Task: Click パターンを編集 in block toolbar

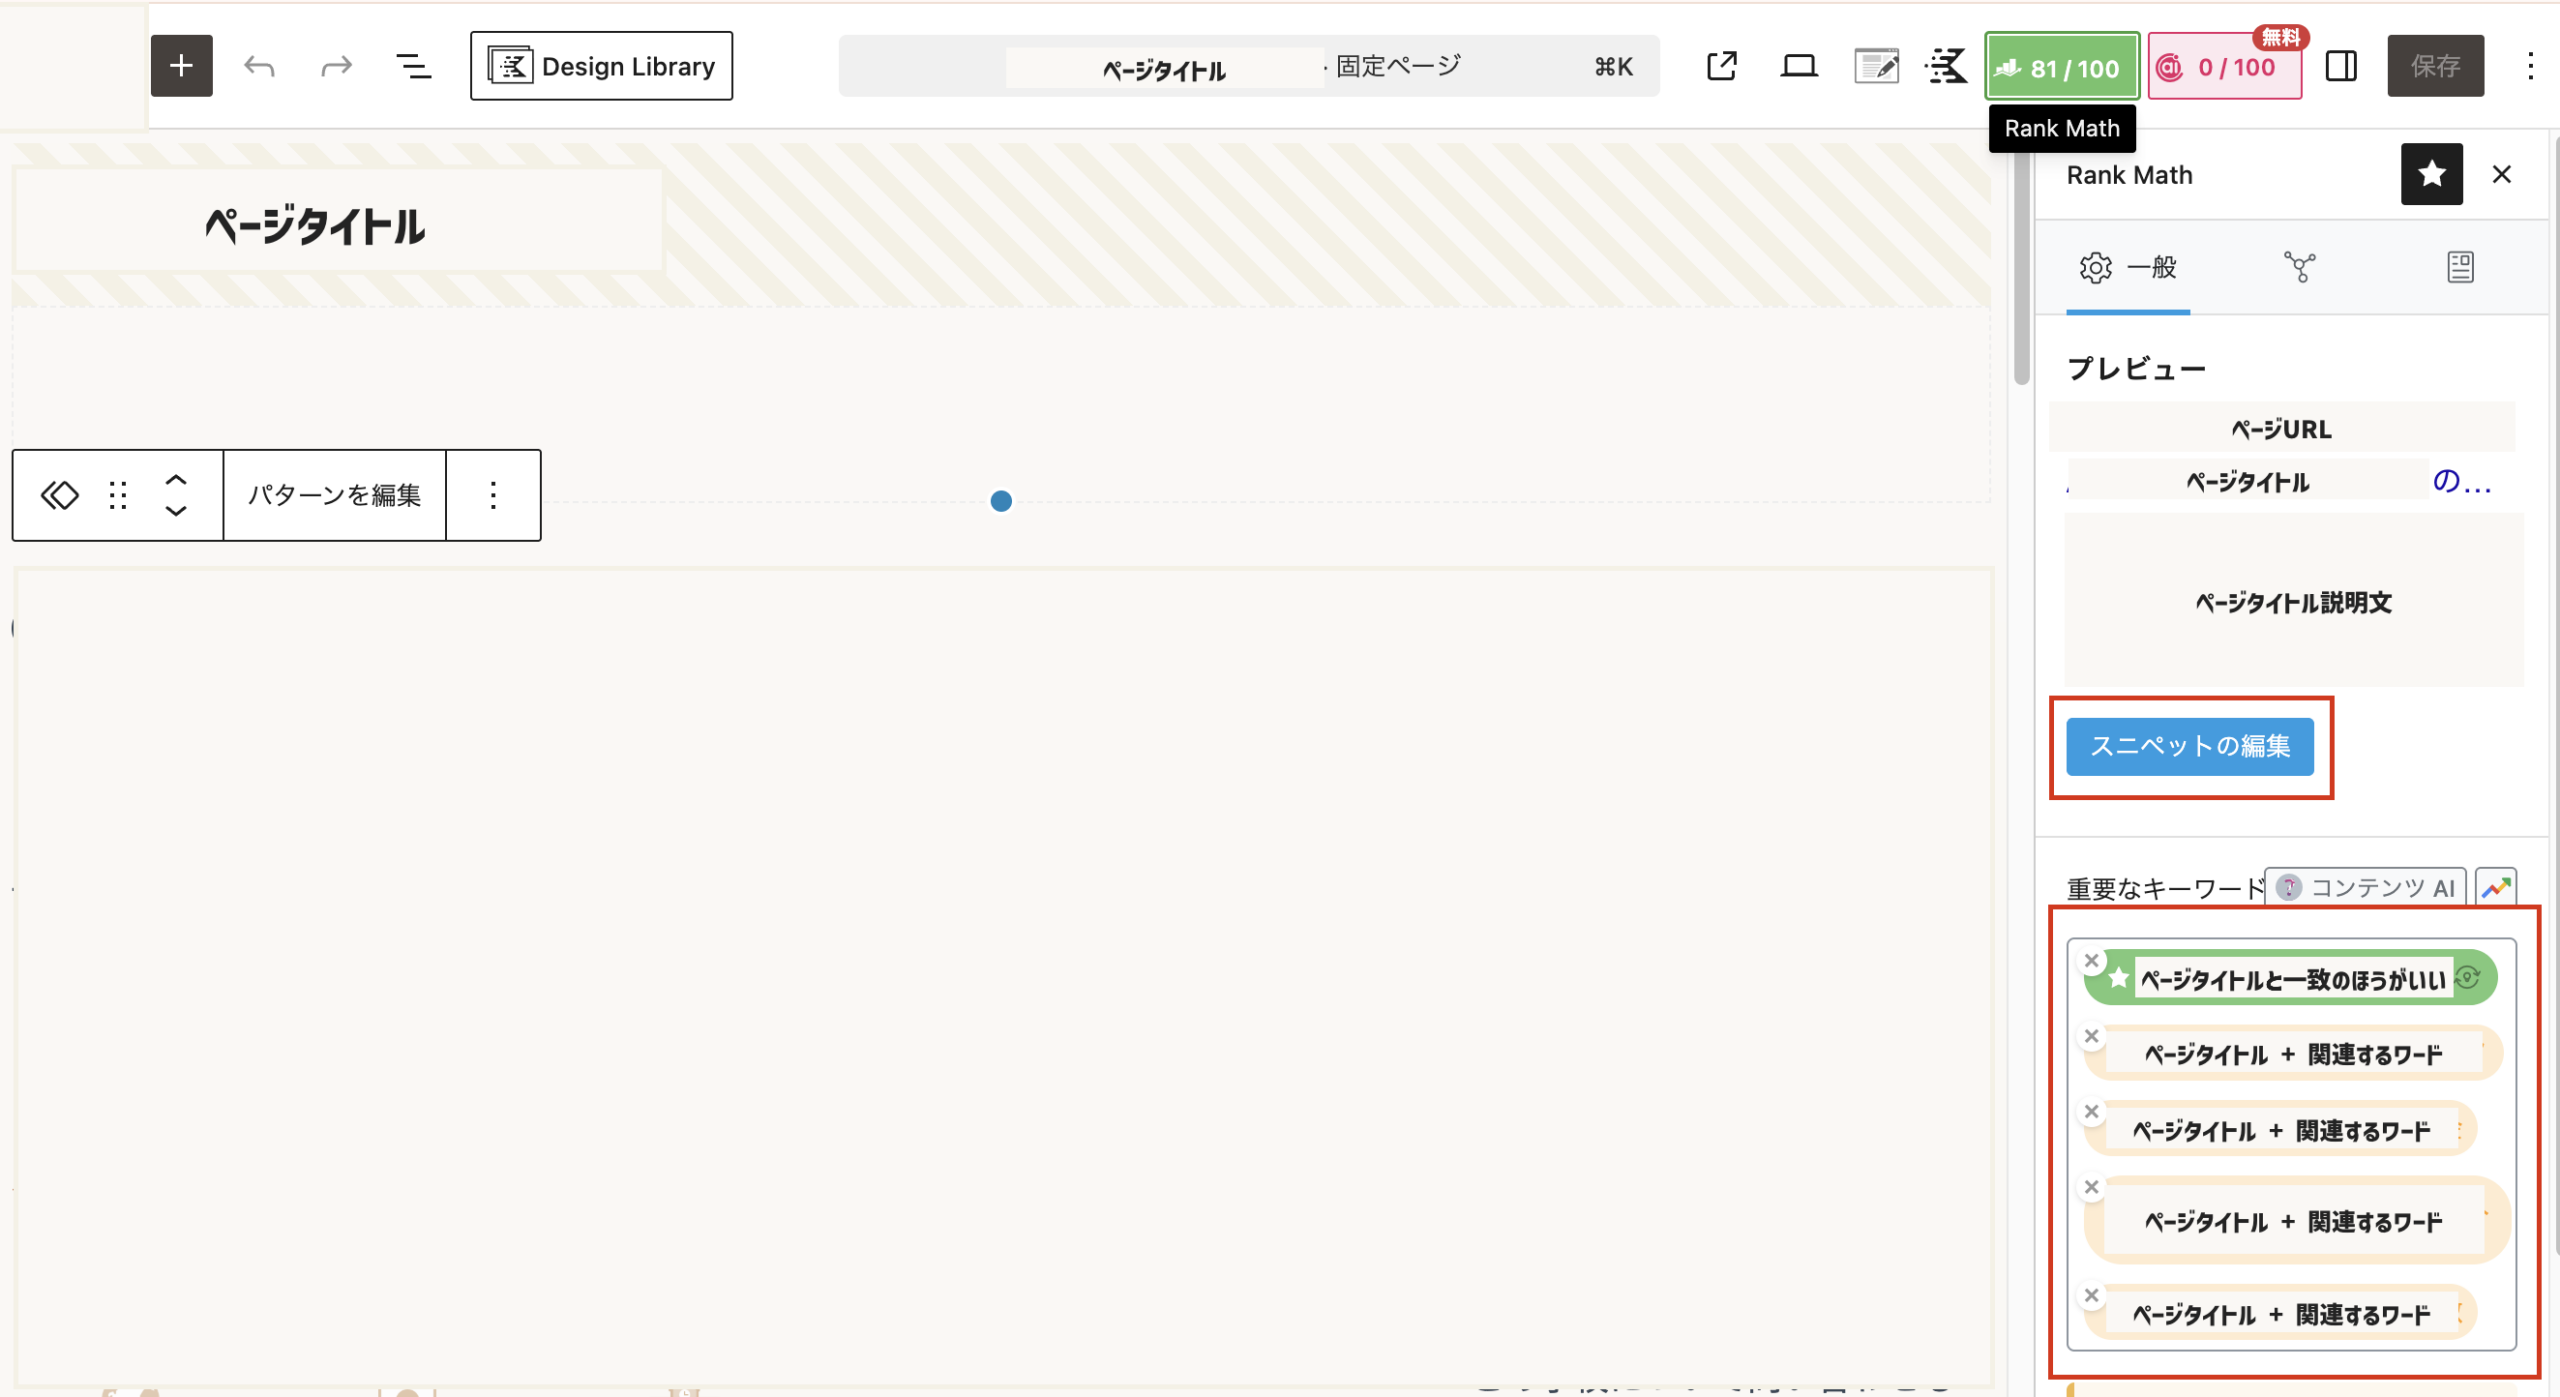Action: point(334,495)
